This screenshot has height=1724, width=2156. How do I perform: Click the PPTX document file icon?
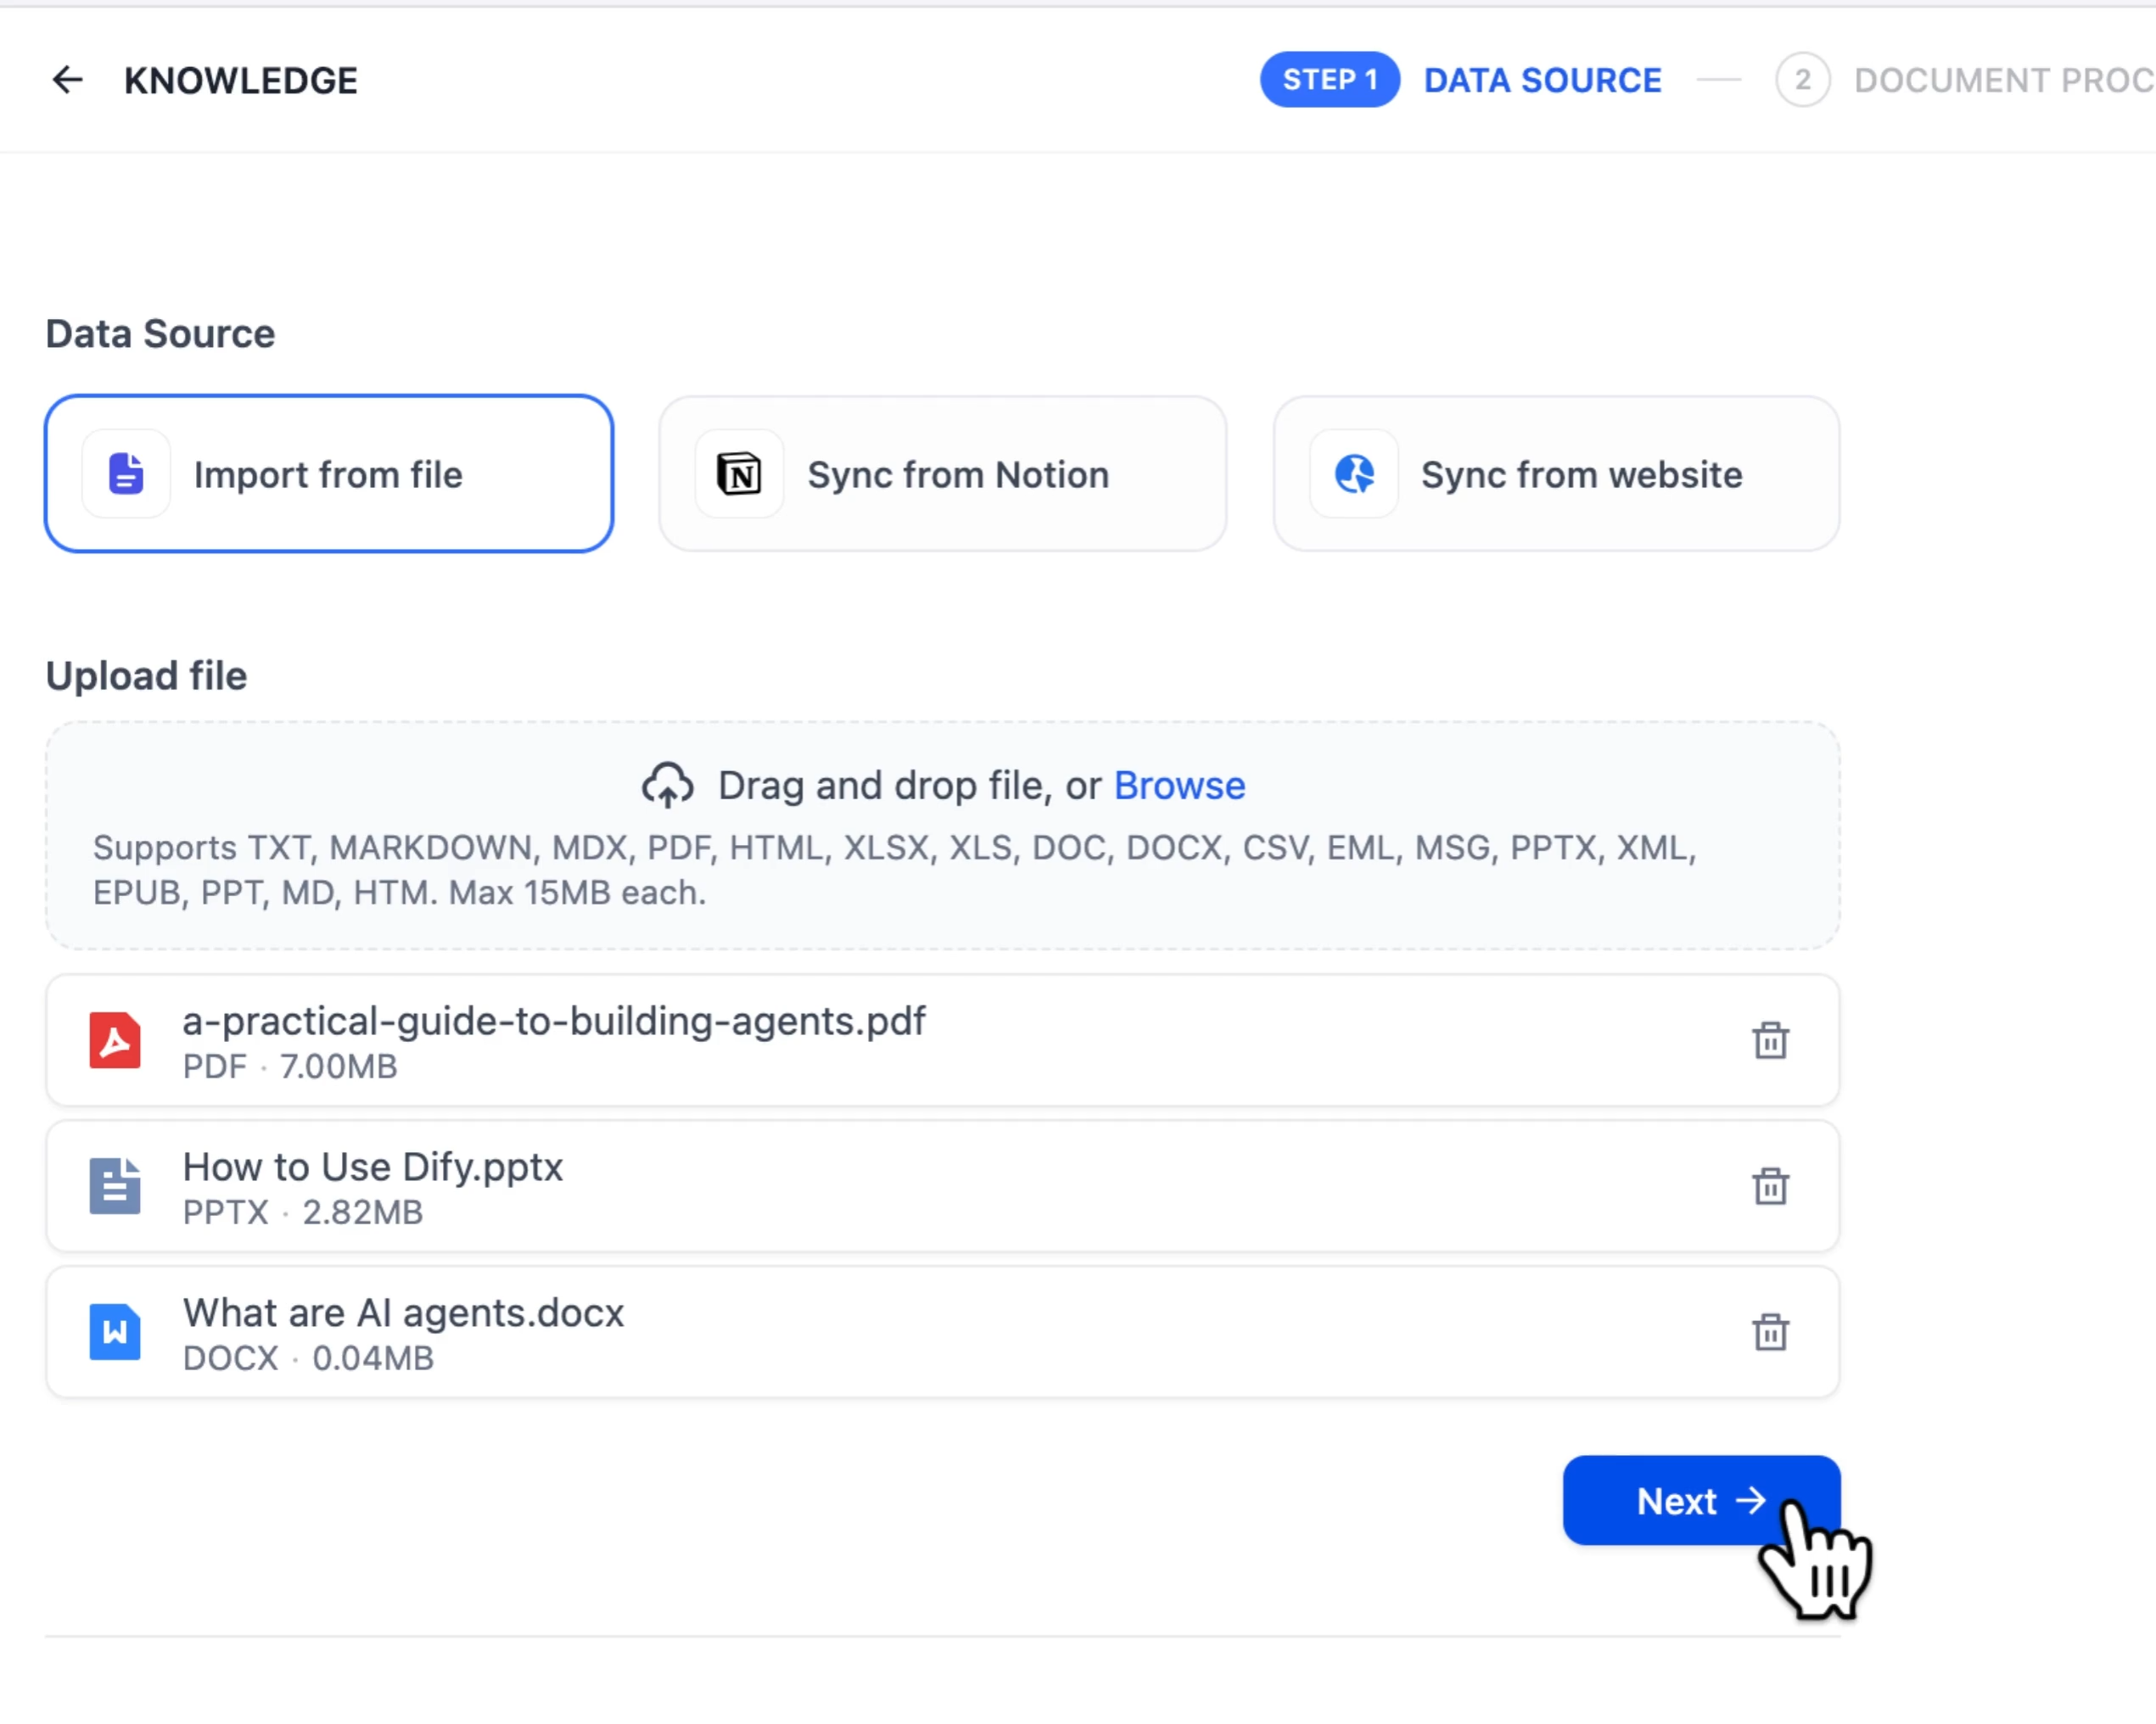click(115, 1186)
